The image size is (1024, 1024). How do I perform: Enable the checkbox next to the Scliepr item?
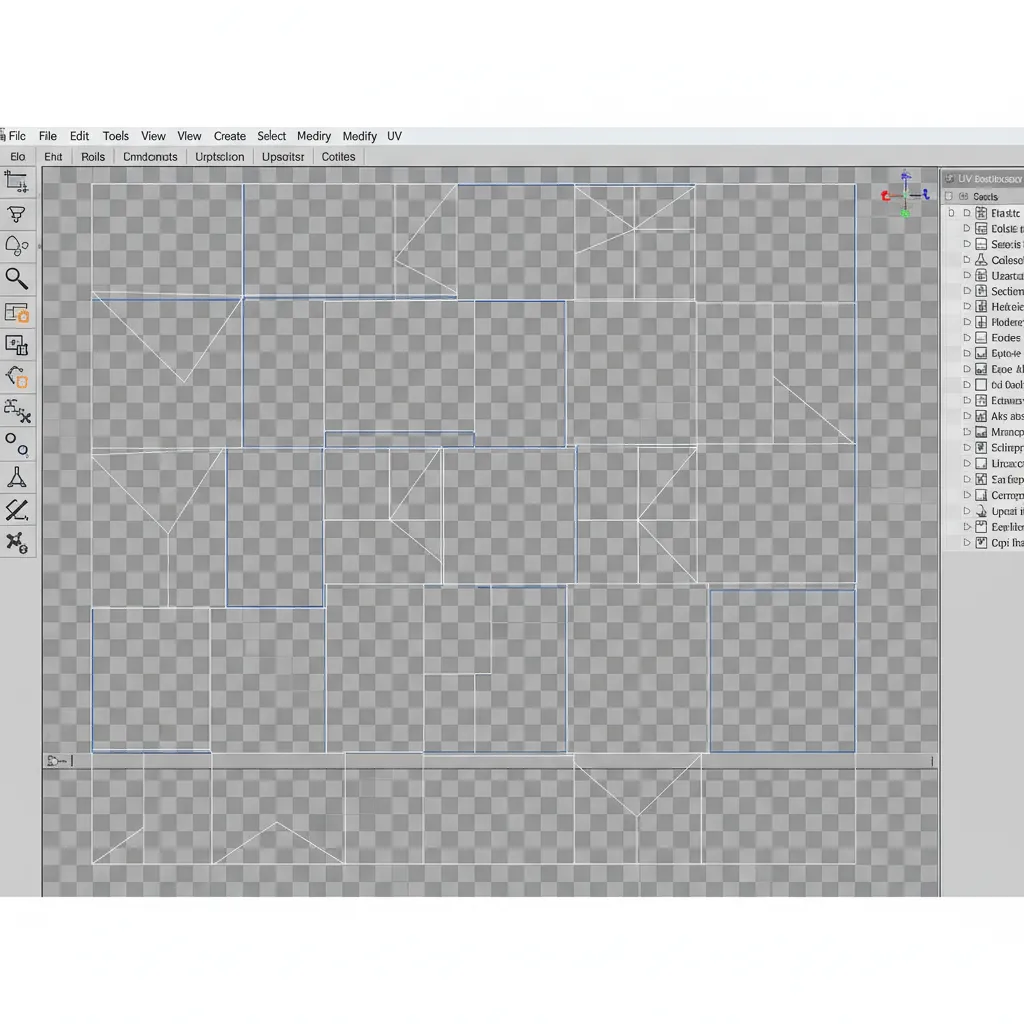click(980, 447)
